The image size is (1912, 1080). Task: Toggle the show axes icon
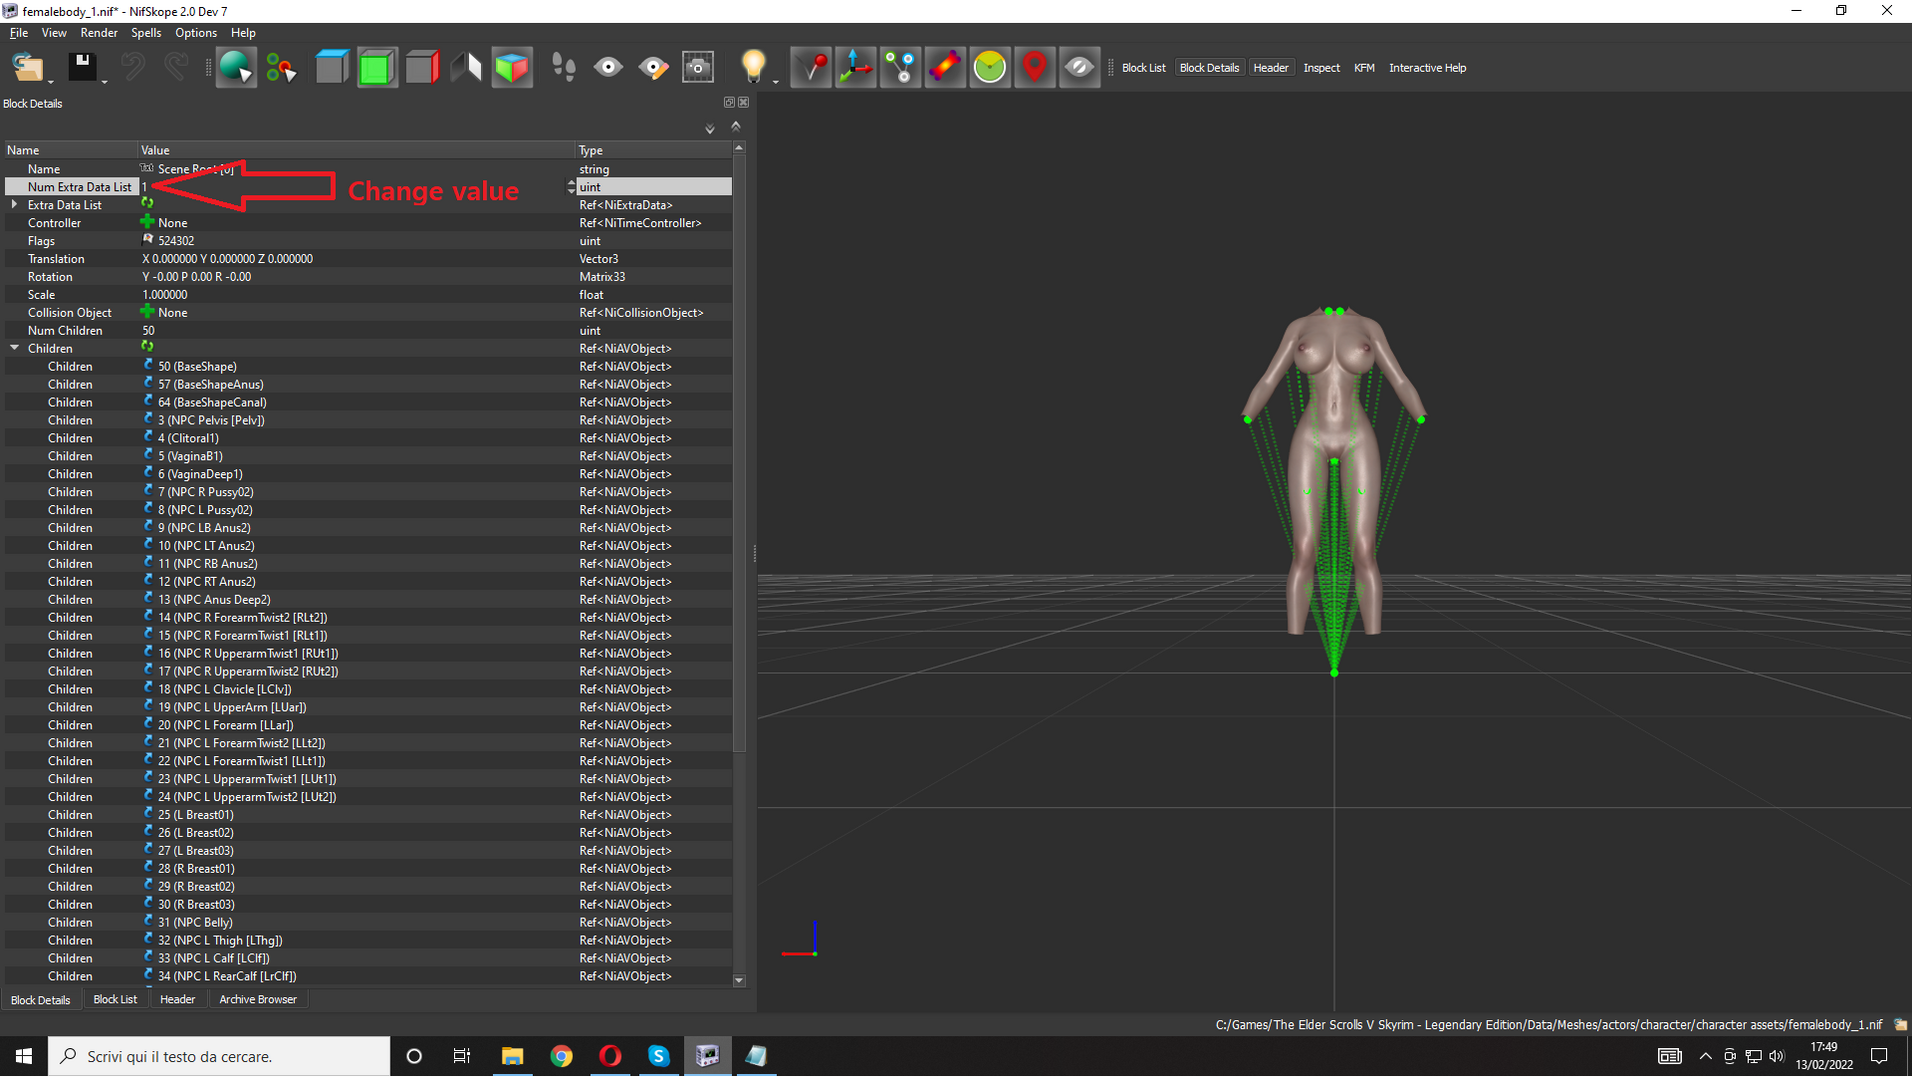855,67
